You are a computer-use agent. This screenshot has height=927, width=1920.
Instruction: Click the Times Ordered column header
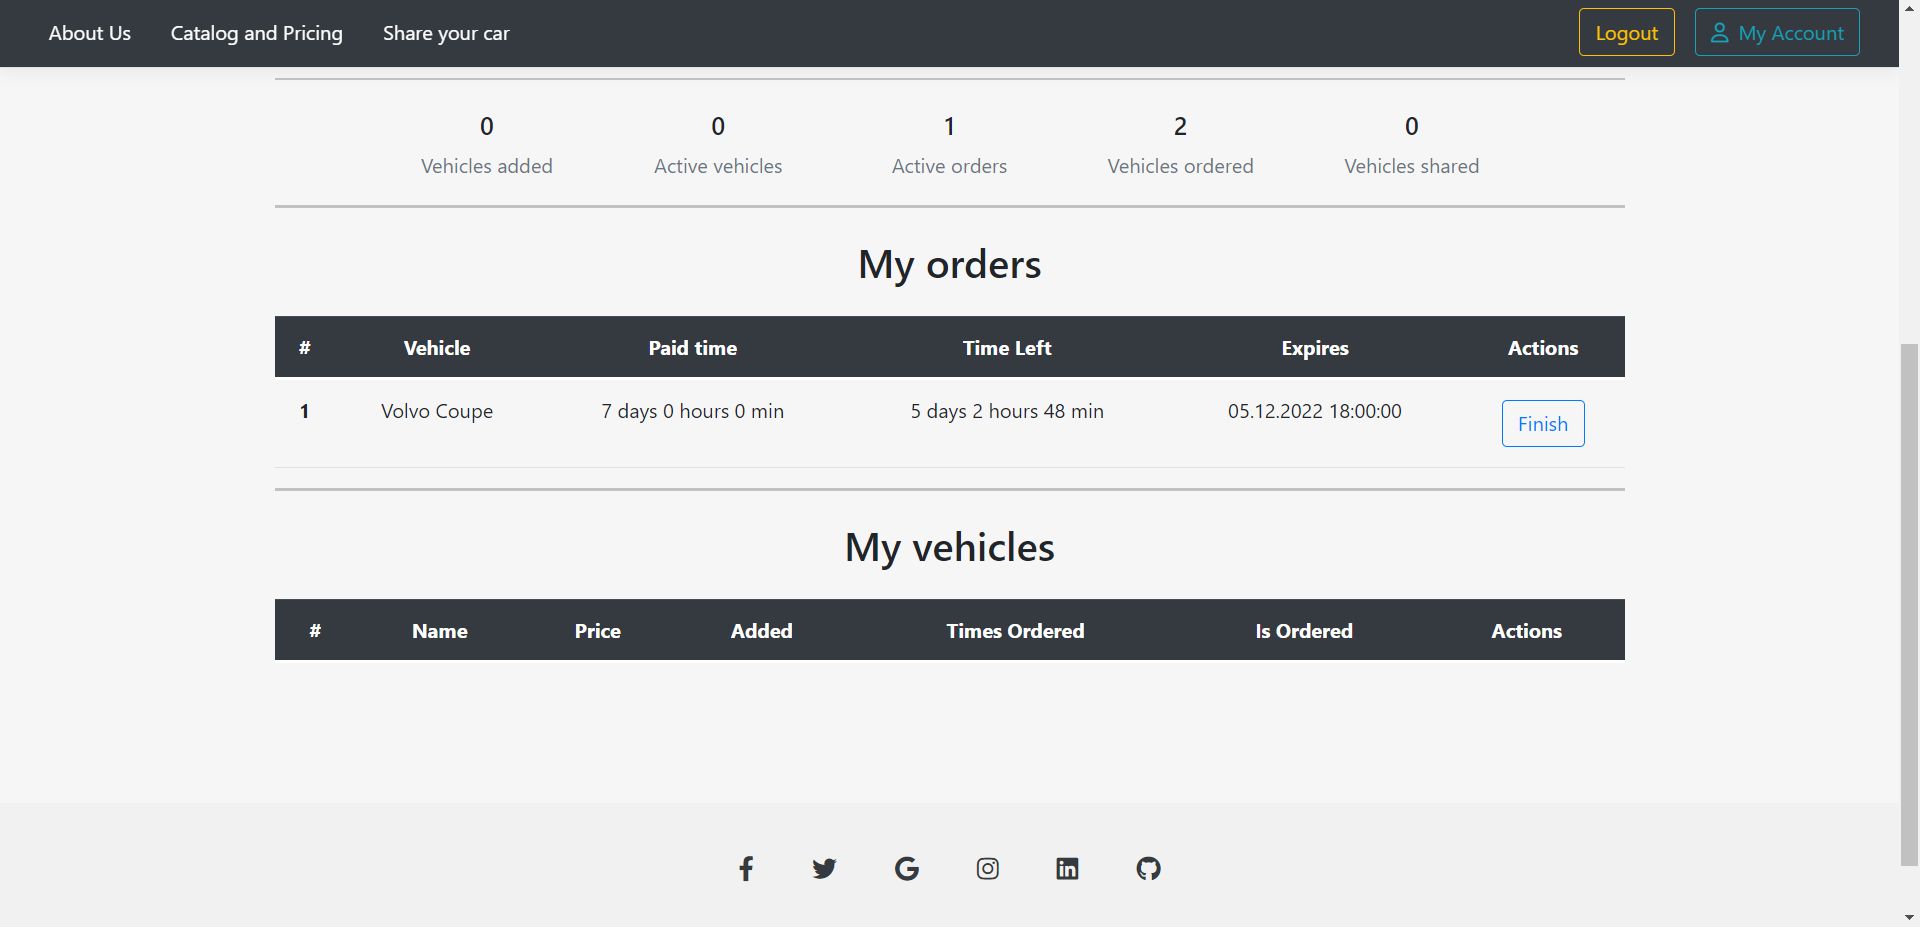[x=1015, y=631]
